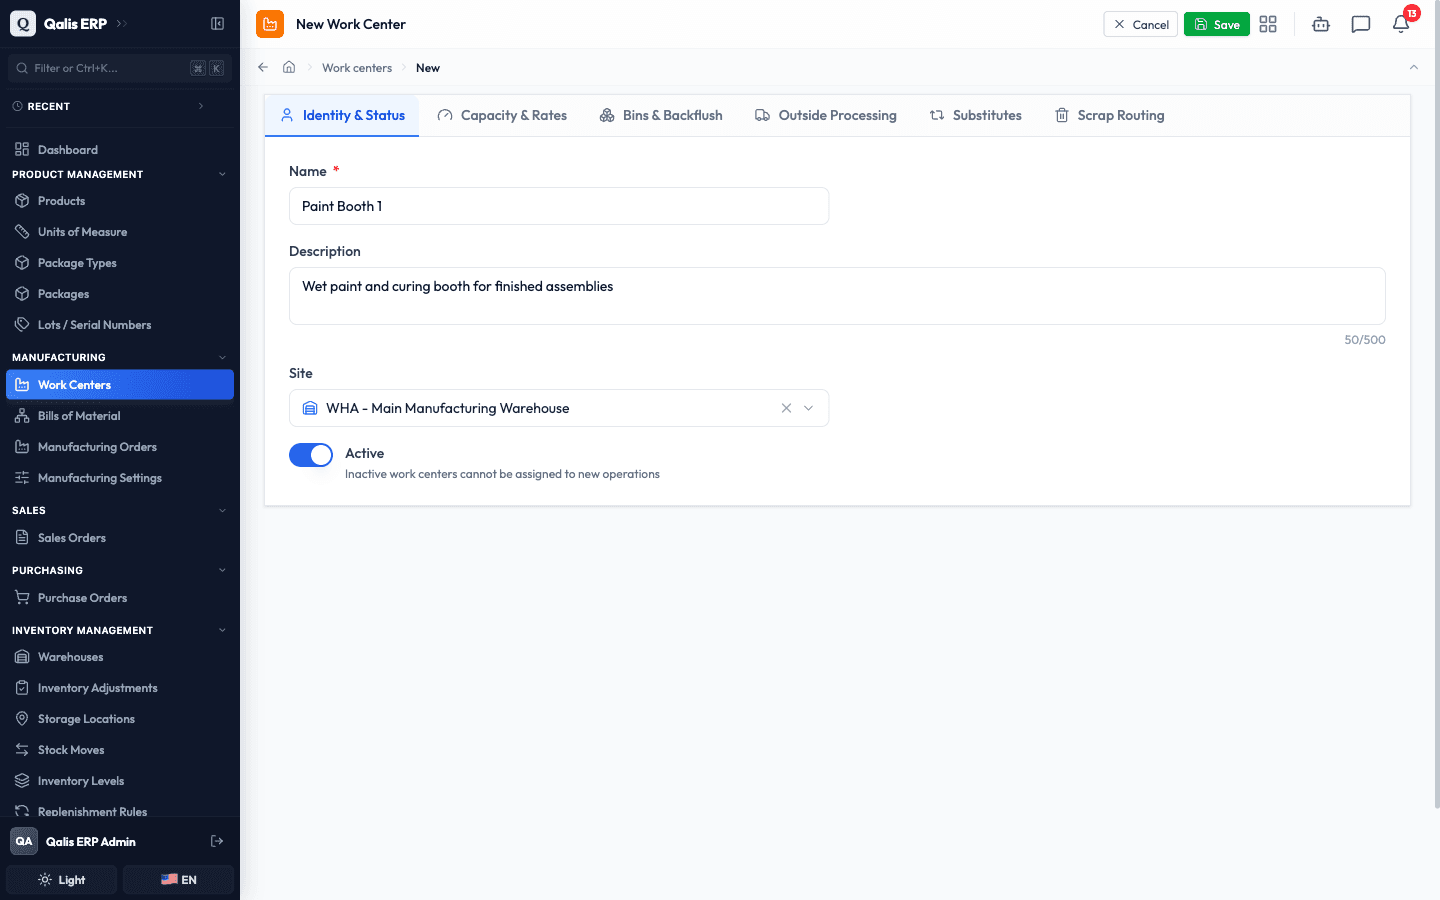Viewport: 1440px width, 900px height.
Task: Click the green Save button
Action: [x=1217, y=24]
